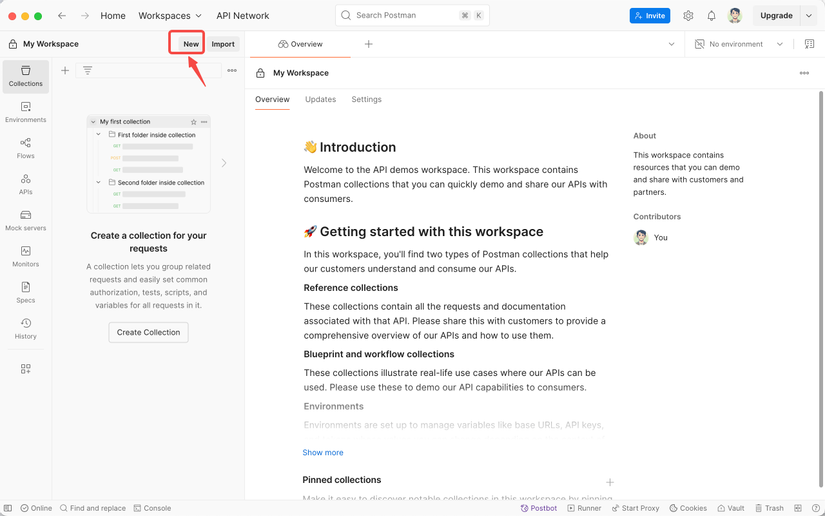Star My first collection in the illustration
This screenshot has height=516, width=825.
tap(194, 122)
